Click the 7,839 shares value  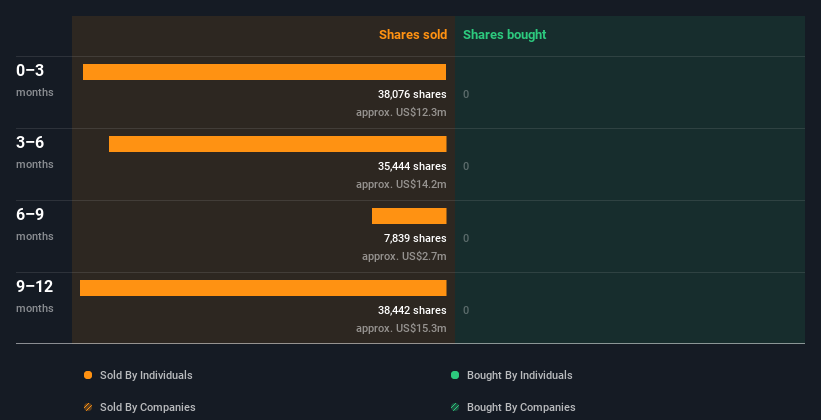tap(415, 238)
